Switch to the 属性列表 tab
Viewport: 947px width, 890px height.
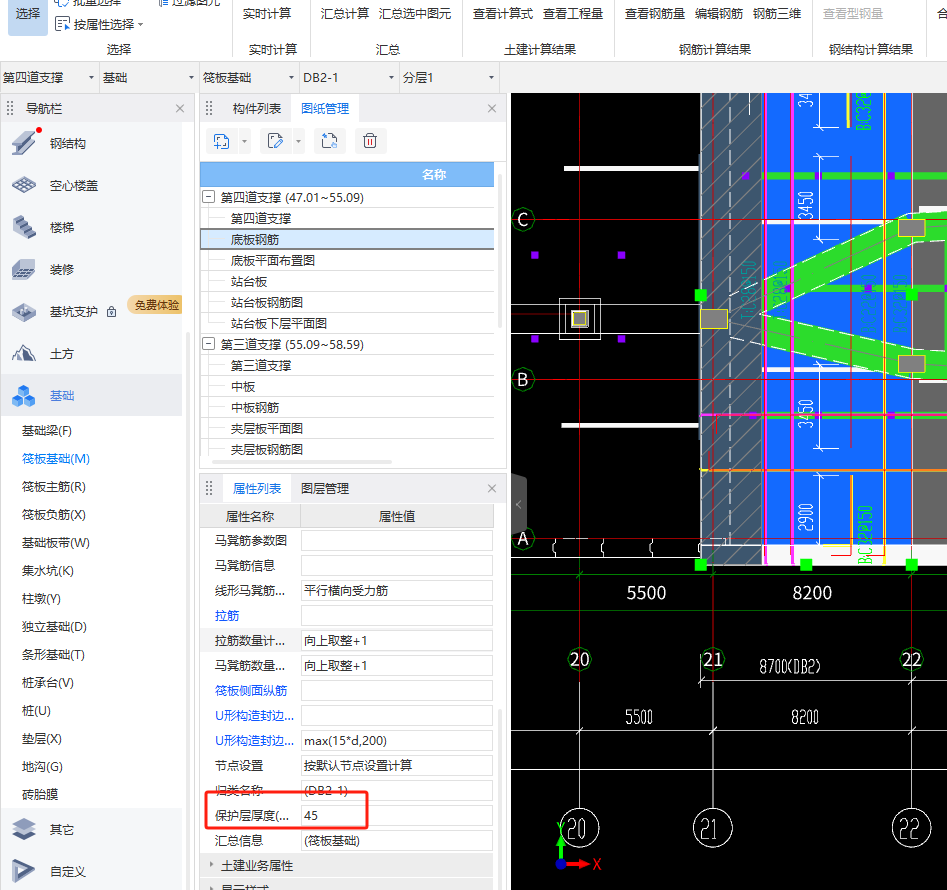pyautogui.click(x=257, y=488)
